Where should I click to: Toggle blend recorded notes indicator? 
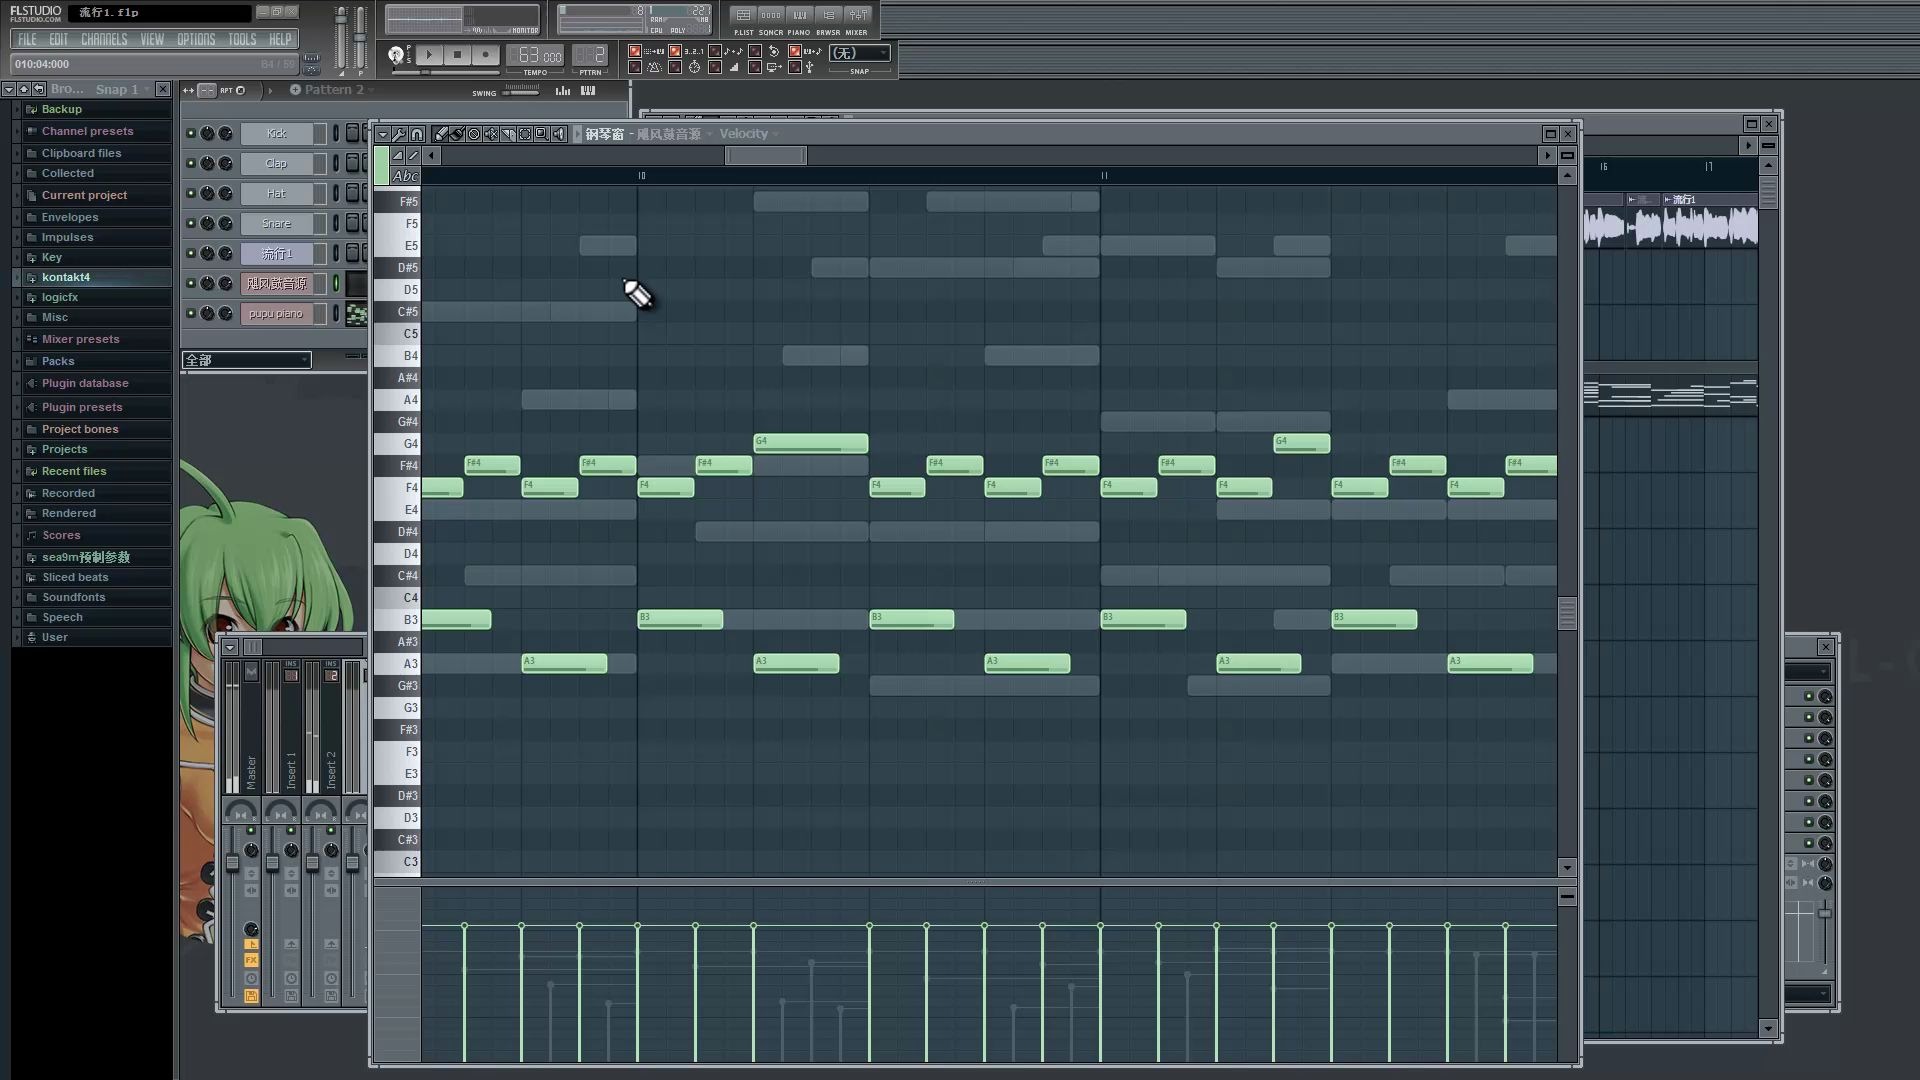715,51
